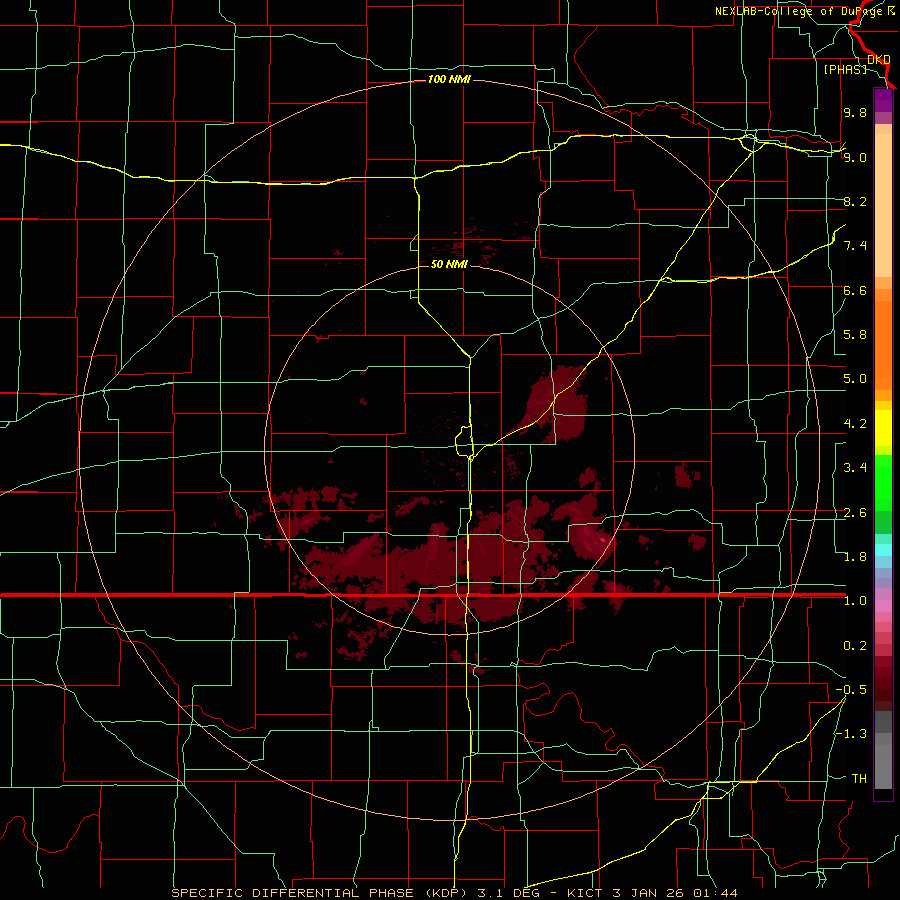Click the 9.8 value on the color scale

coord(855,112)
